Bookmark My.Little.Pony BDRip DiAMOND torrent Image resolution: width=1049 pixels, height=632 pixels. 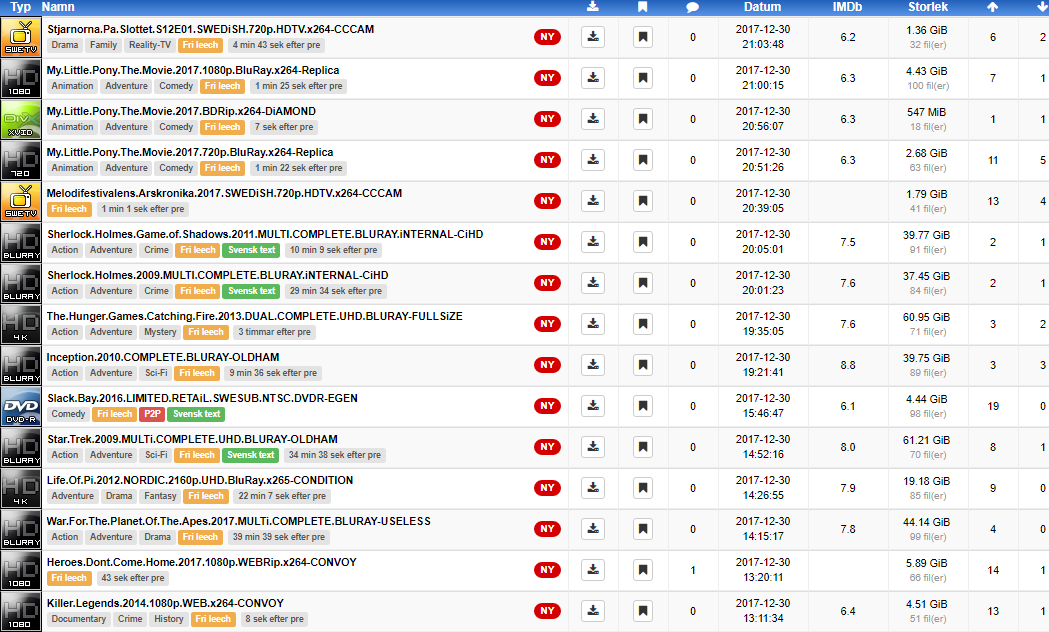point(643,119)
